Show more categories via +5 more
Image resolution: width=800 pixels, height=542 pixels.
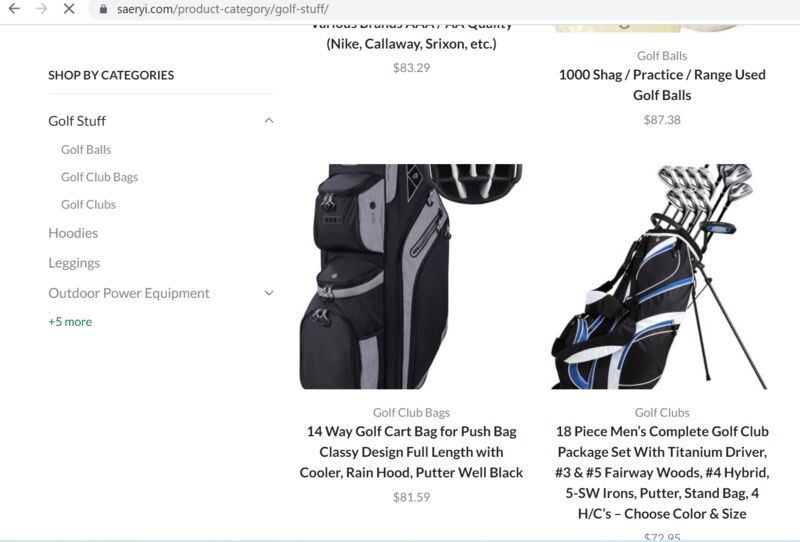click(x=70, y=322)
